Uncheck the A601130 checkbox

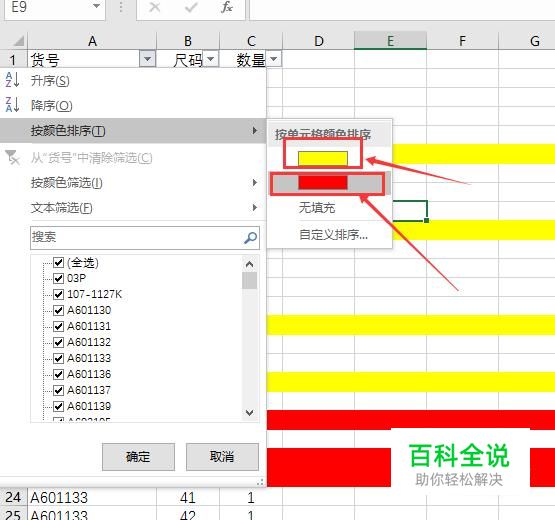pyautogui.click(x=58, y=310)
